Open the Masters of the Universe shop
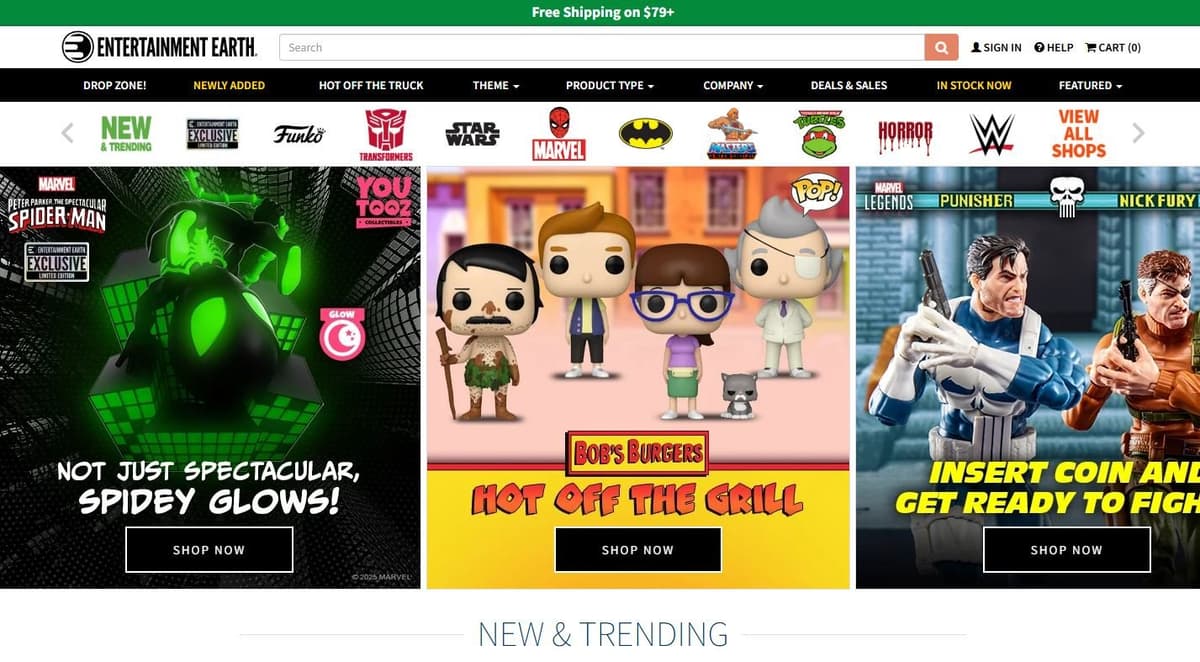1200x662 pixels. click(x=732, y=133)
